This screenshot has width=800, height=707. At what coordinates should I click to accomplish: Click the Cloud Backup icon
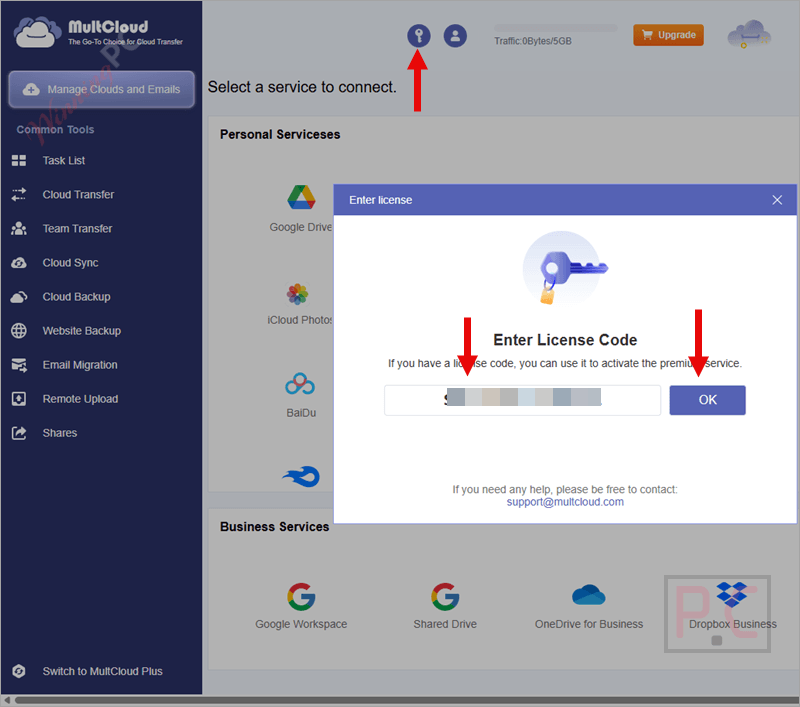pyautogui.click(x=19, y=297)
